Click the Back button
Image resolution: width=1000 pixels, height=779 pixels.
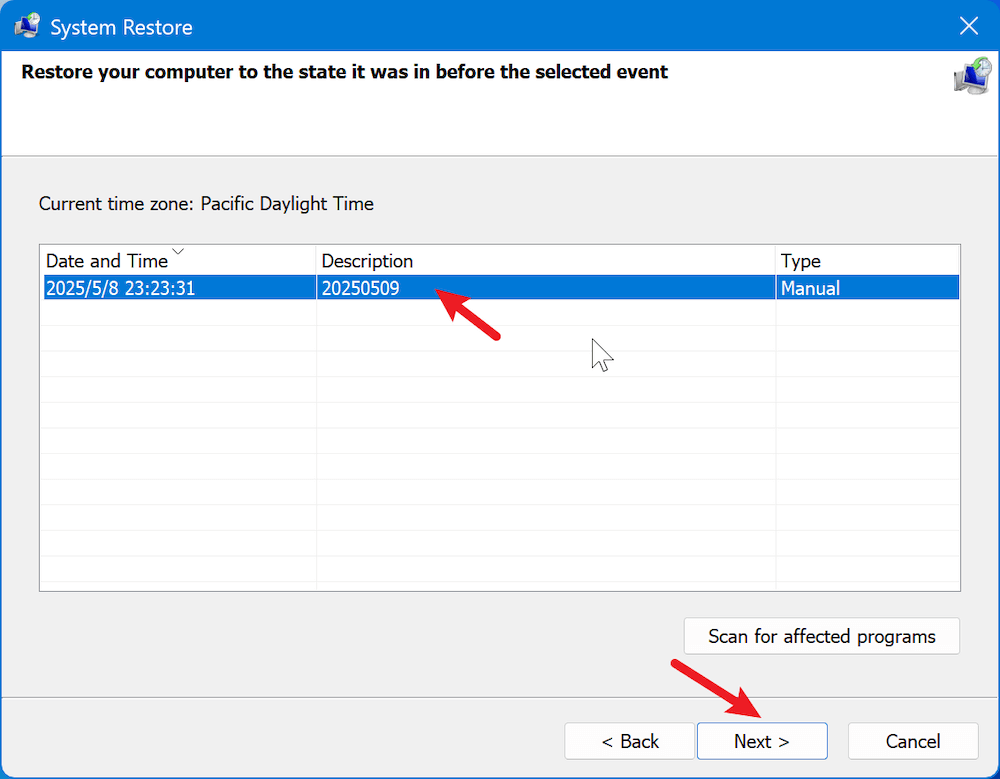629,741
